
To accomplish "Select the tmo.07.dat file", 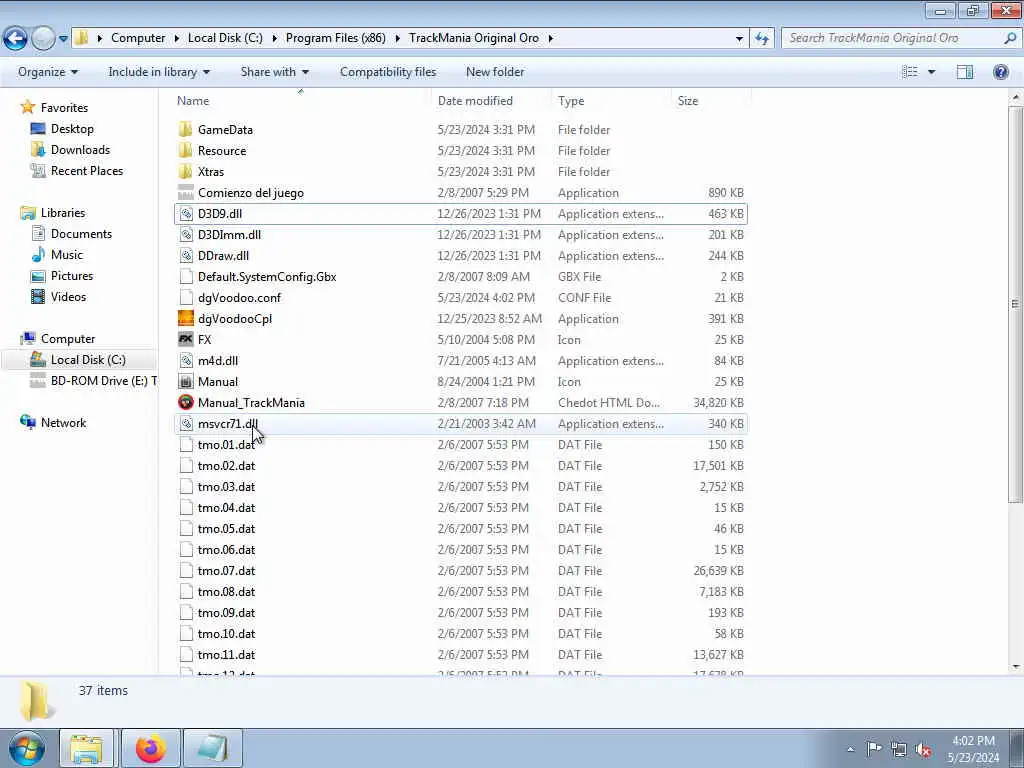I will (x=460, y=571).
